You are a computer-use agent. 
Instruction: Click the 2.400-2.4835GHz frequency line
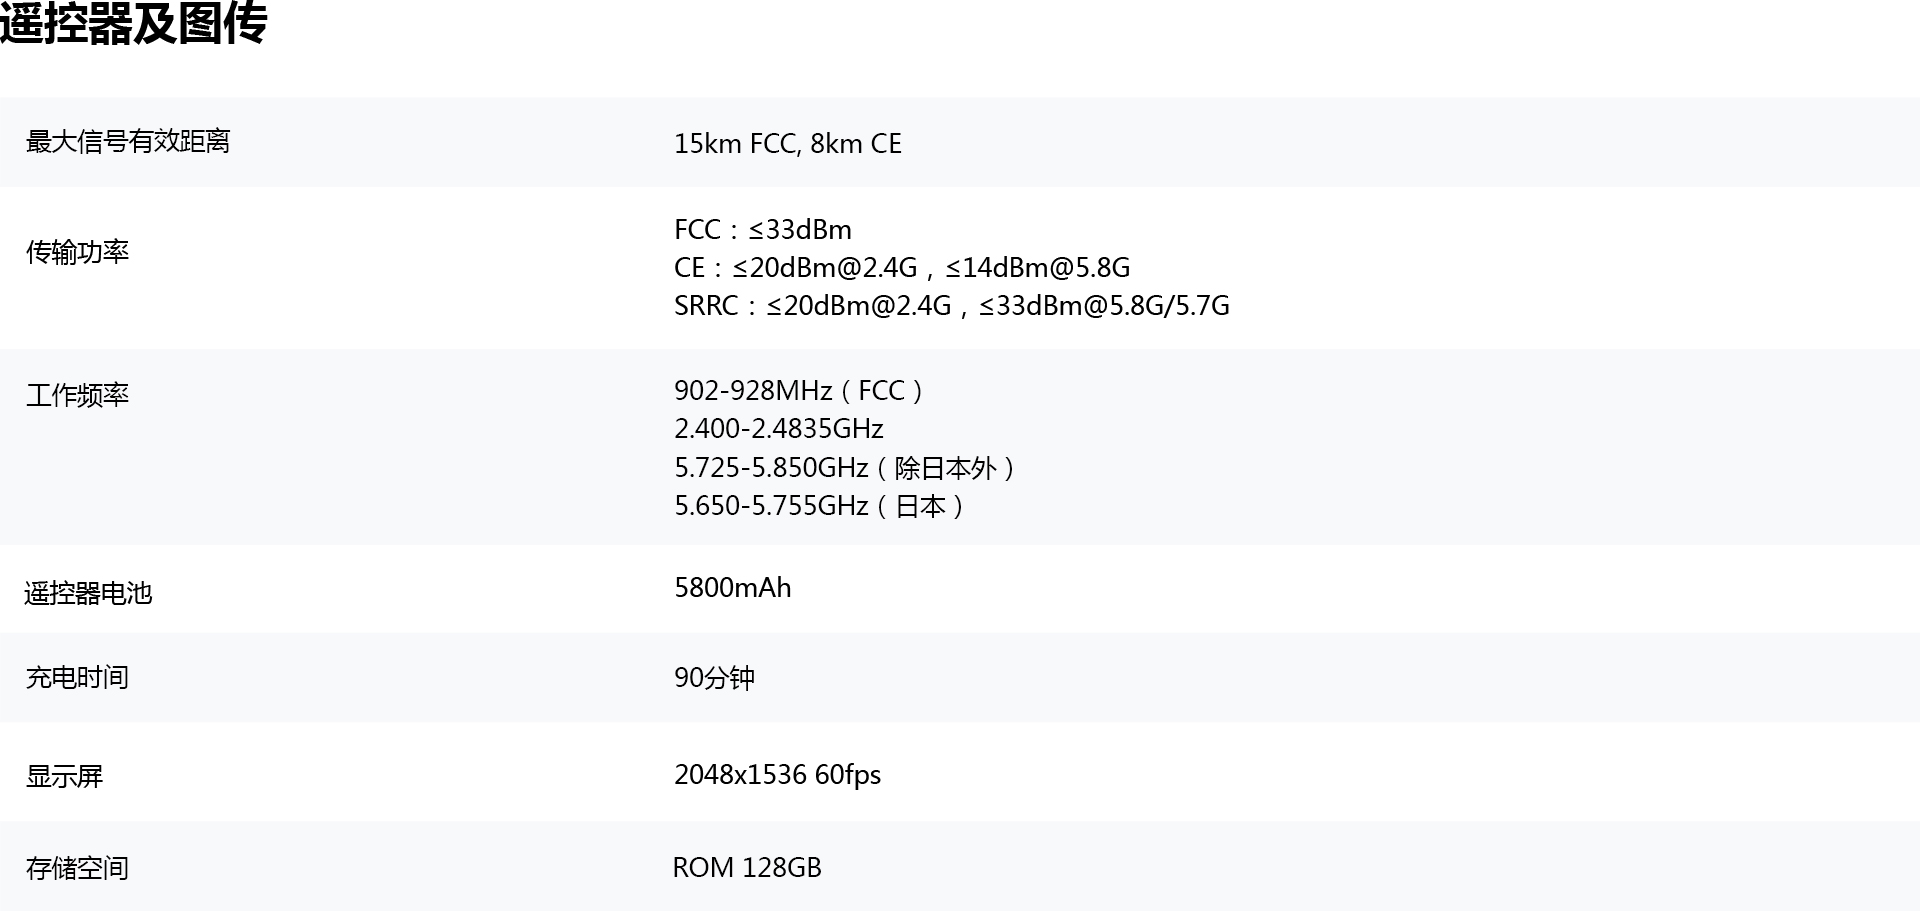pyautogui.click(x=779, y=429)
